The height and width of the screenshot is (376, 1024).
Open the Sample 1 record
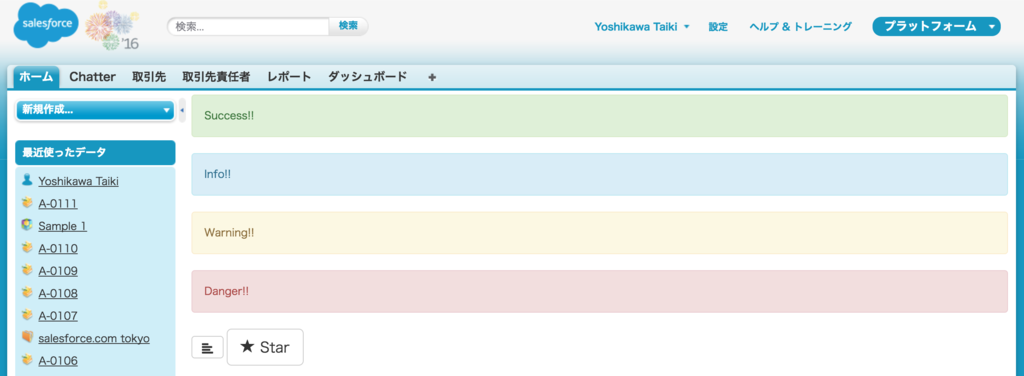click(x=63, y=226)
